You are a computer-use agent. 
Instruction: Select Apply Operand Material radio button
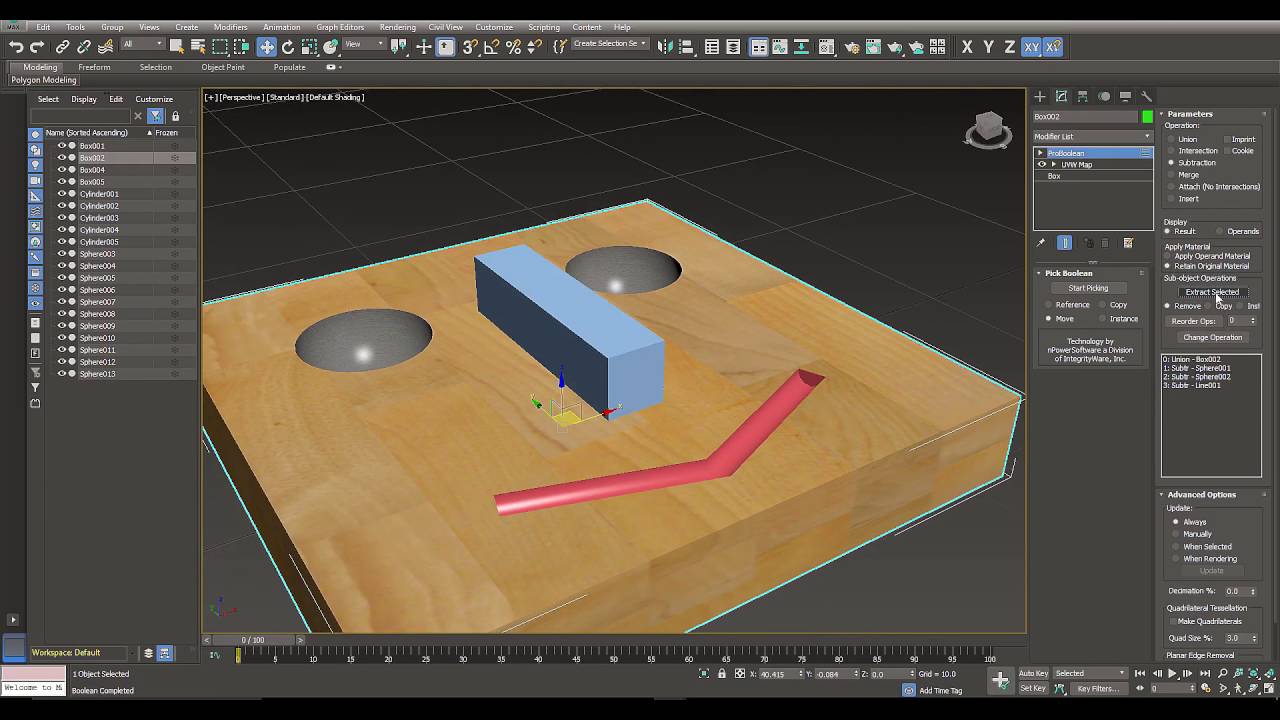coord(1168,256)
